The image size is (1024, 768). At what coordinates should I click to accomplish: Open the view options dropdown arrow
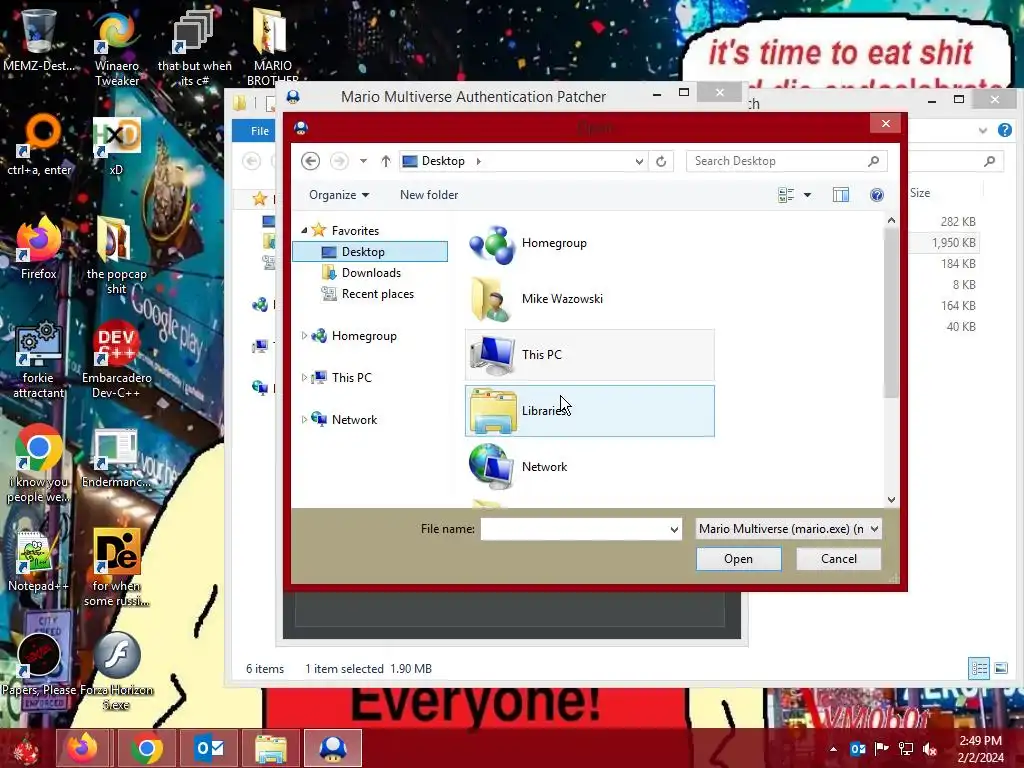(807, 195)
